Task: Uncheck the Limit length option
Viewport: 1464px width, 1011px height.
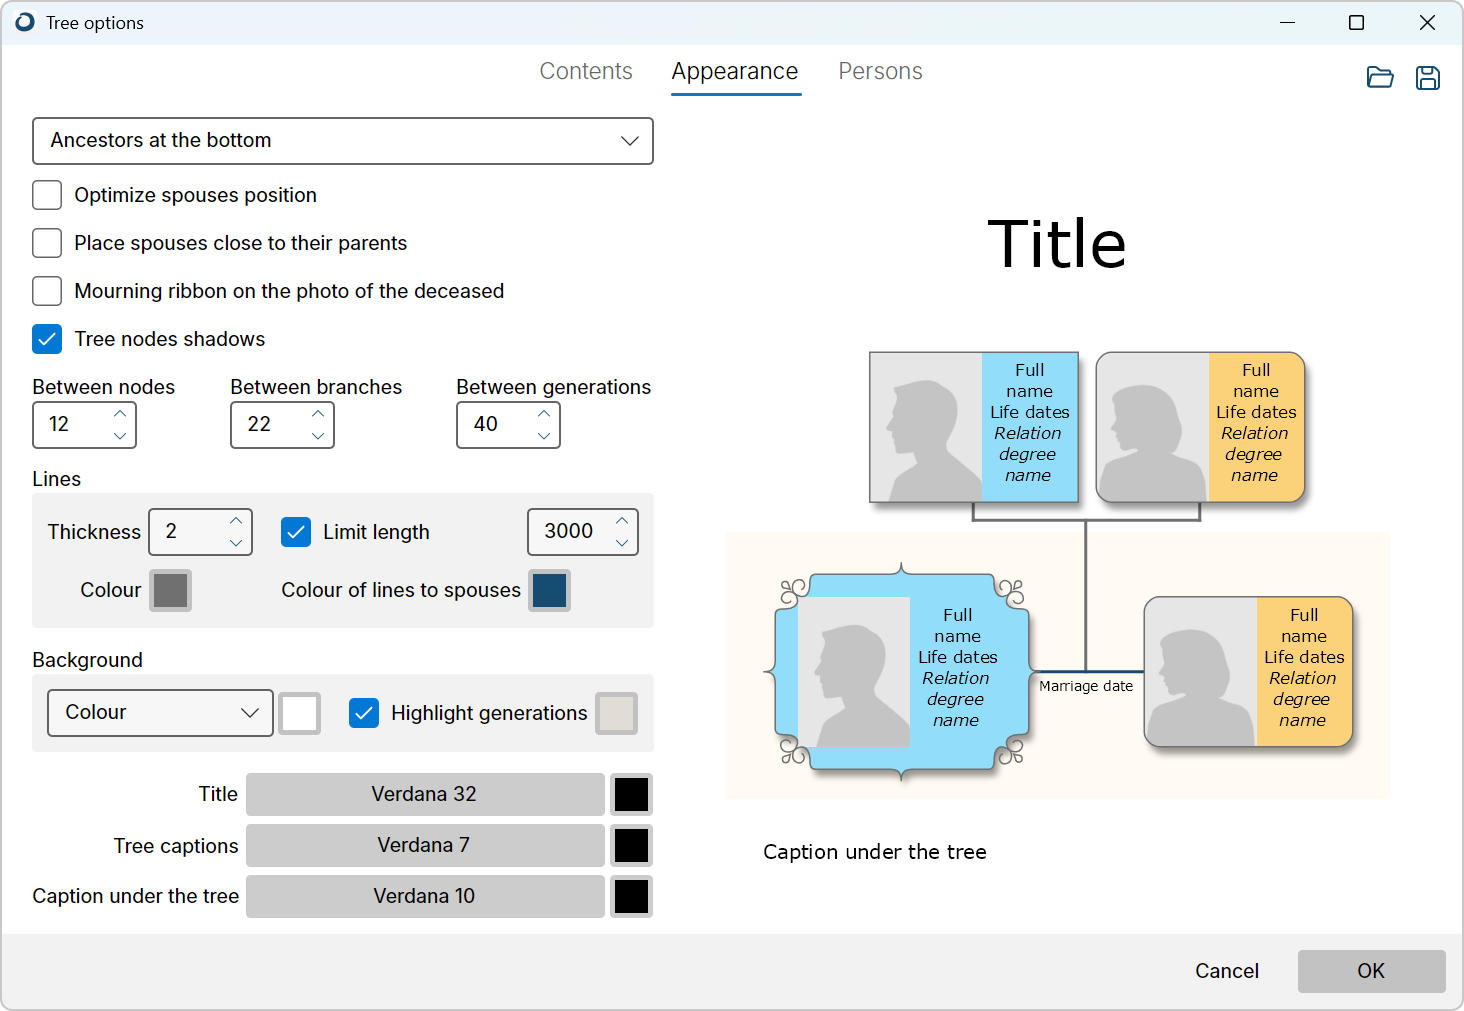Action: [x=296, y=532]
